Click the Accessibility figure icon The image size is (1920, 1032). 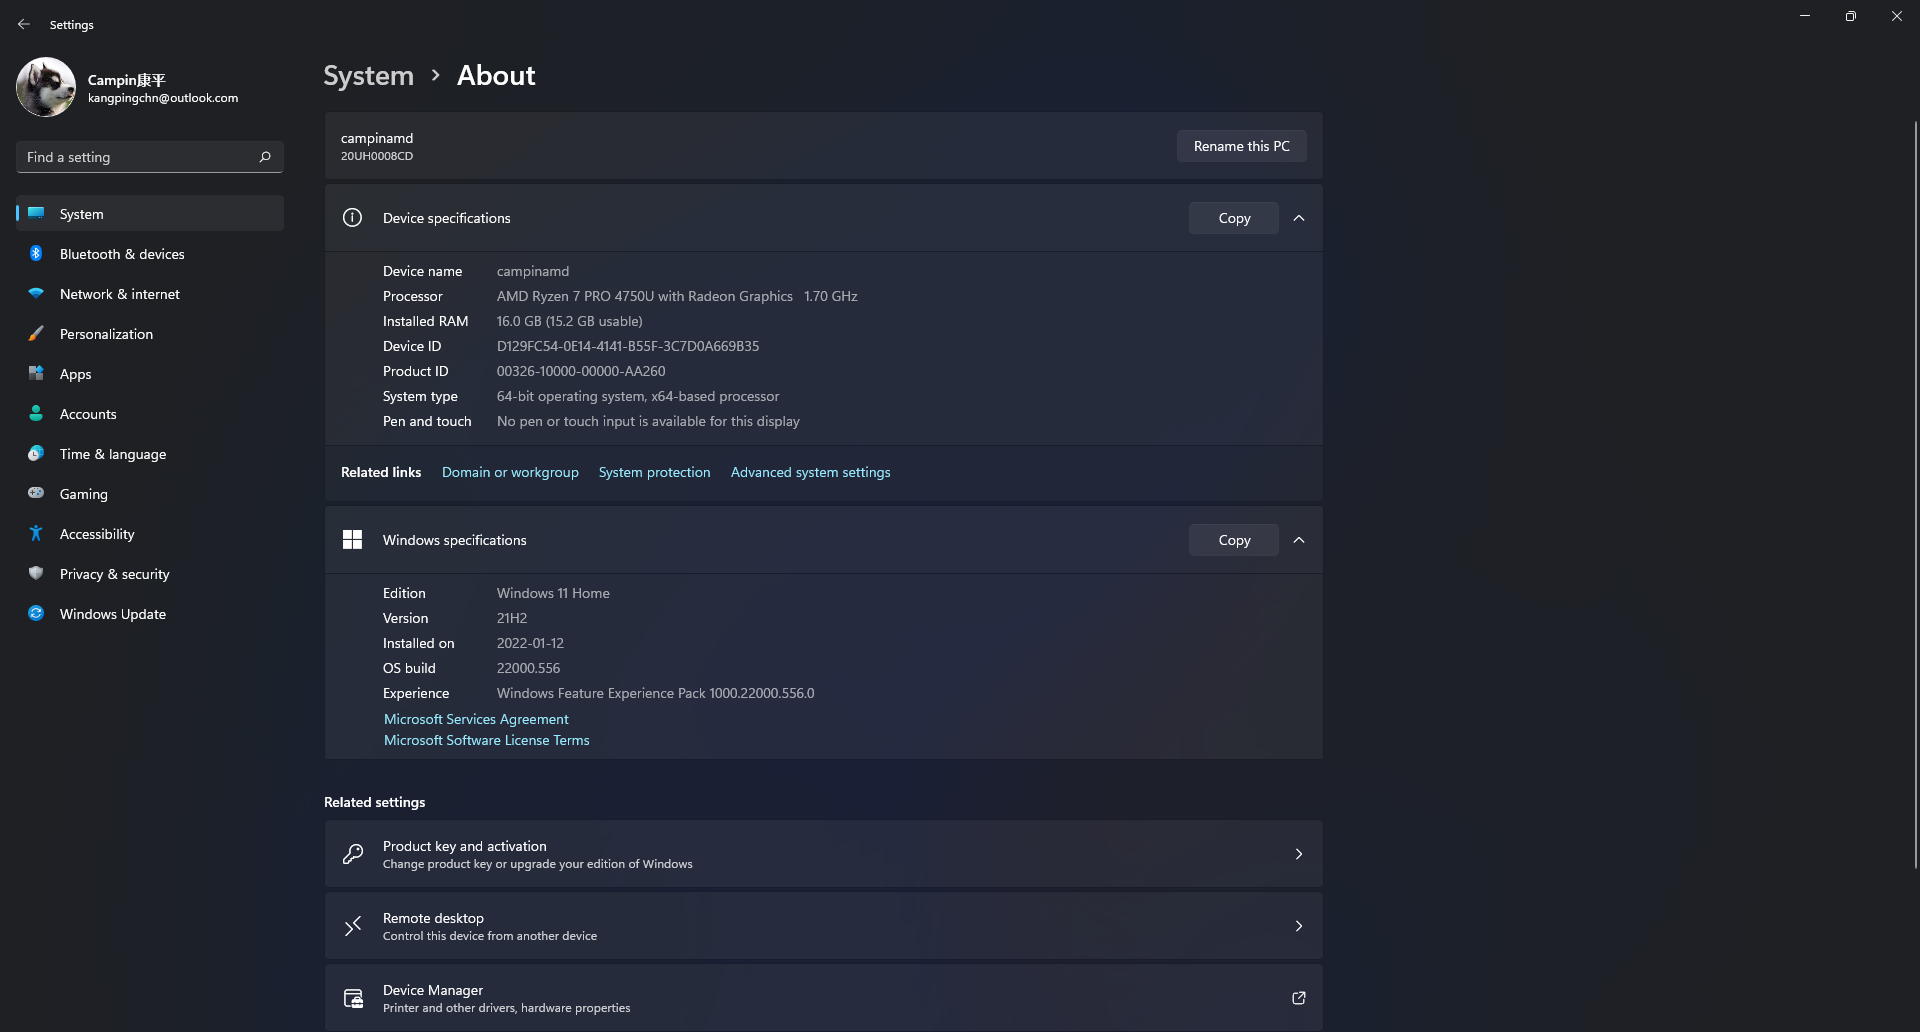(36, 533)
